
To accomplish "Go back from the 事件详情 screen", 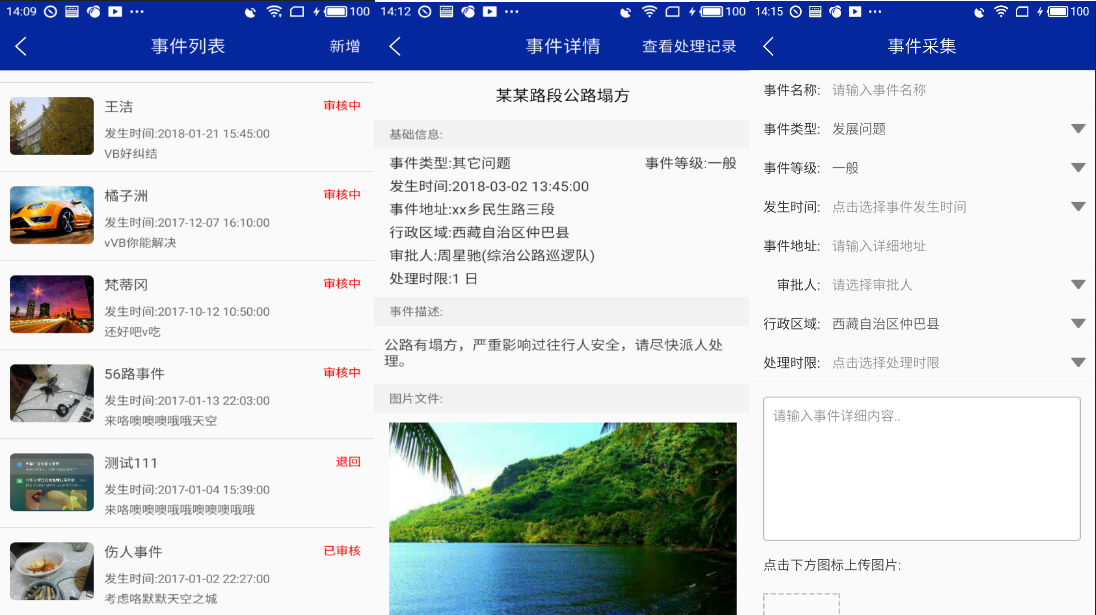I will [x=396, y=47].
